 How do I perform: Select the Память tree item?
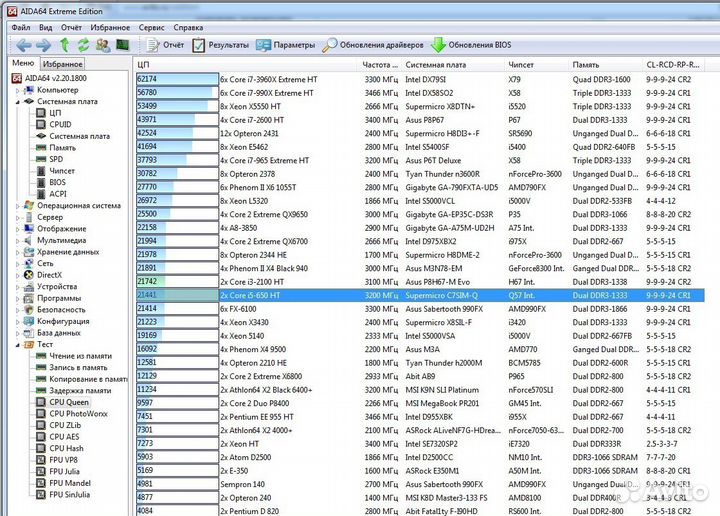pyautogui.click(x=56, y=148)
